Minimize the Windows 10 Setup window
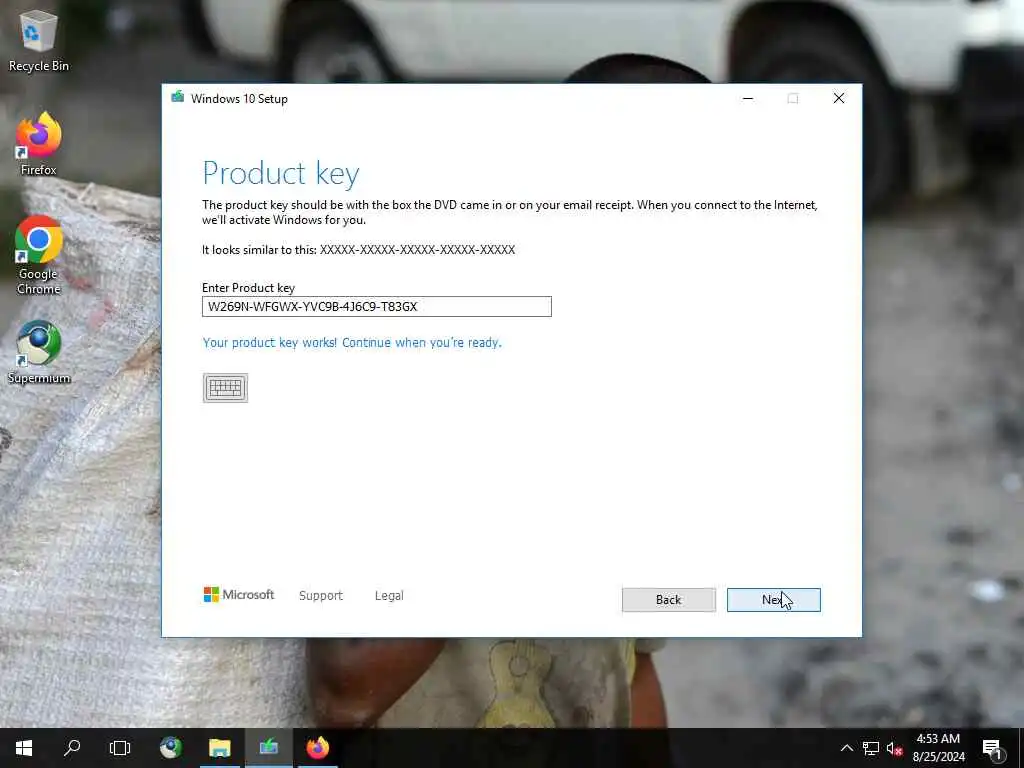Screen dimensions: 1024x768 (x=748, y=99)
